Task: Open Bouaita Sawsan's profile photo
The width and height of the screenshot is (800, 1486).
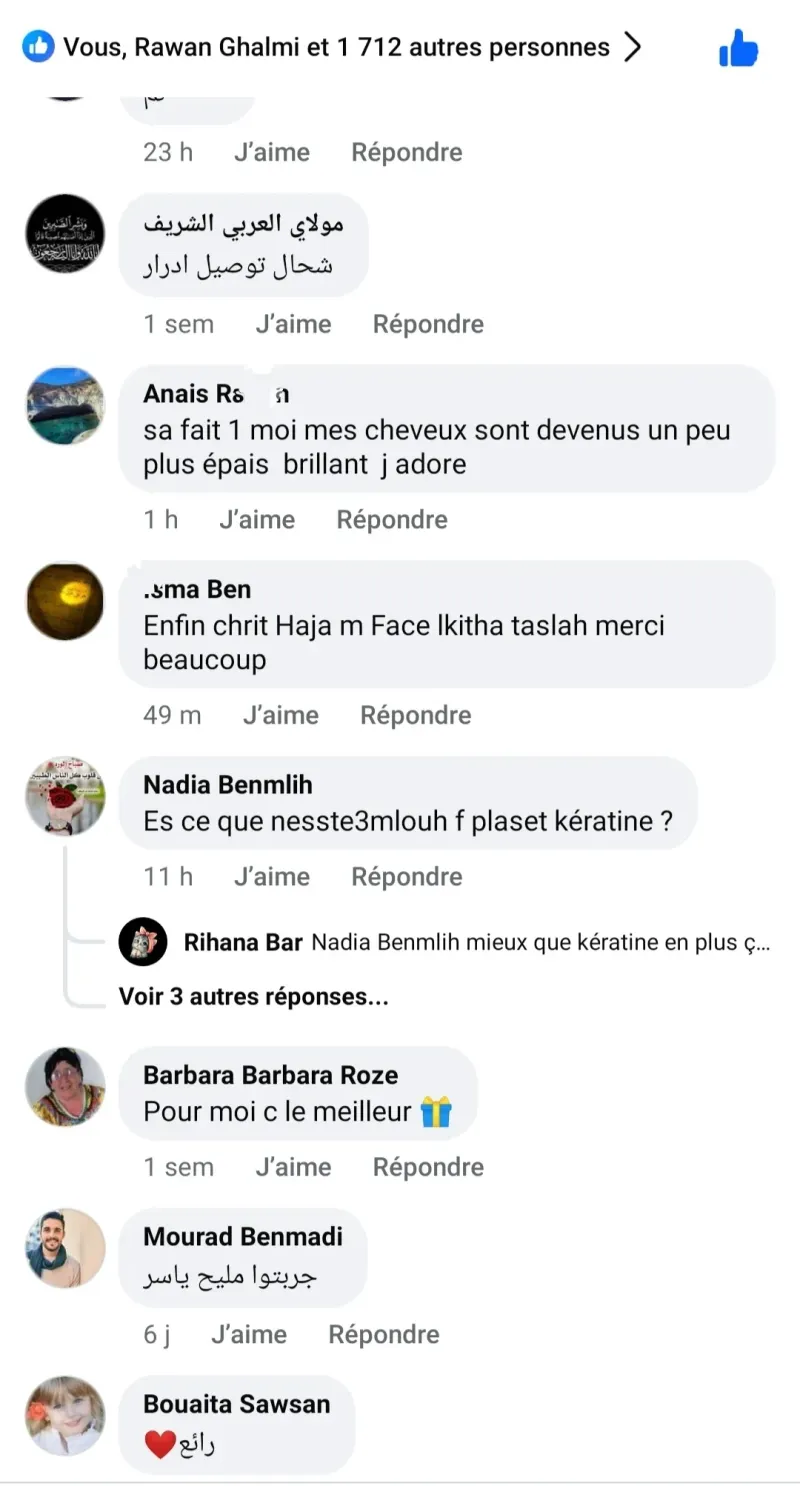Action: (65, 1415)
